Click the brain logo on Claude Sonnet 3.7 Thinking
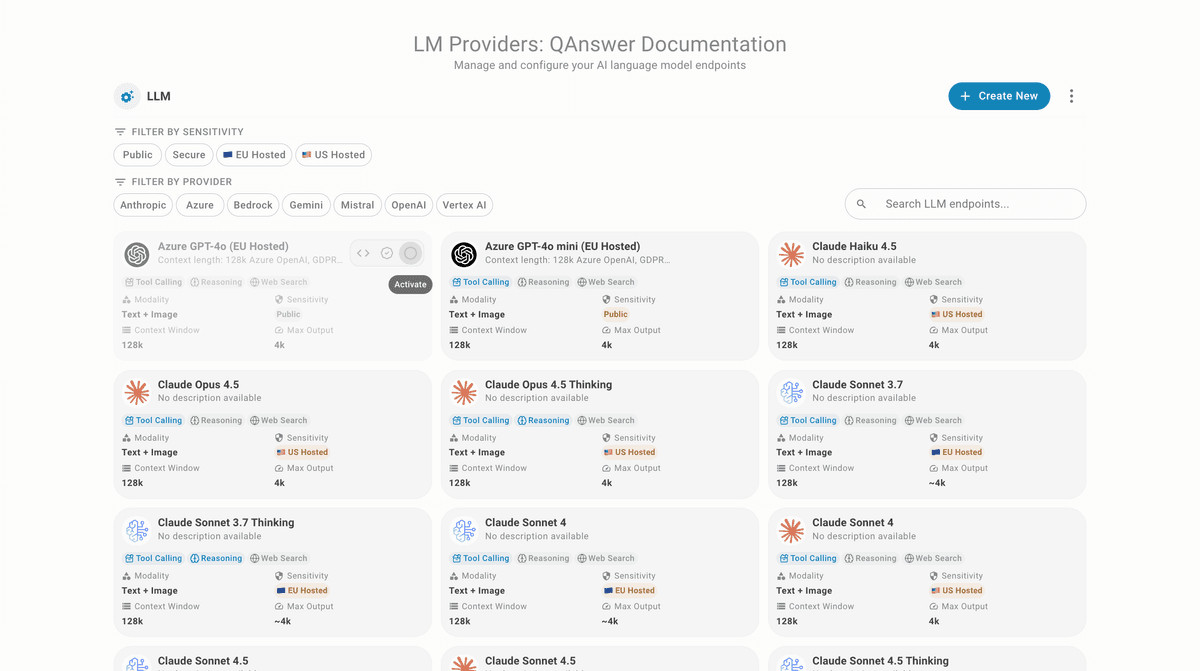 (137, 530)
